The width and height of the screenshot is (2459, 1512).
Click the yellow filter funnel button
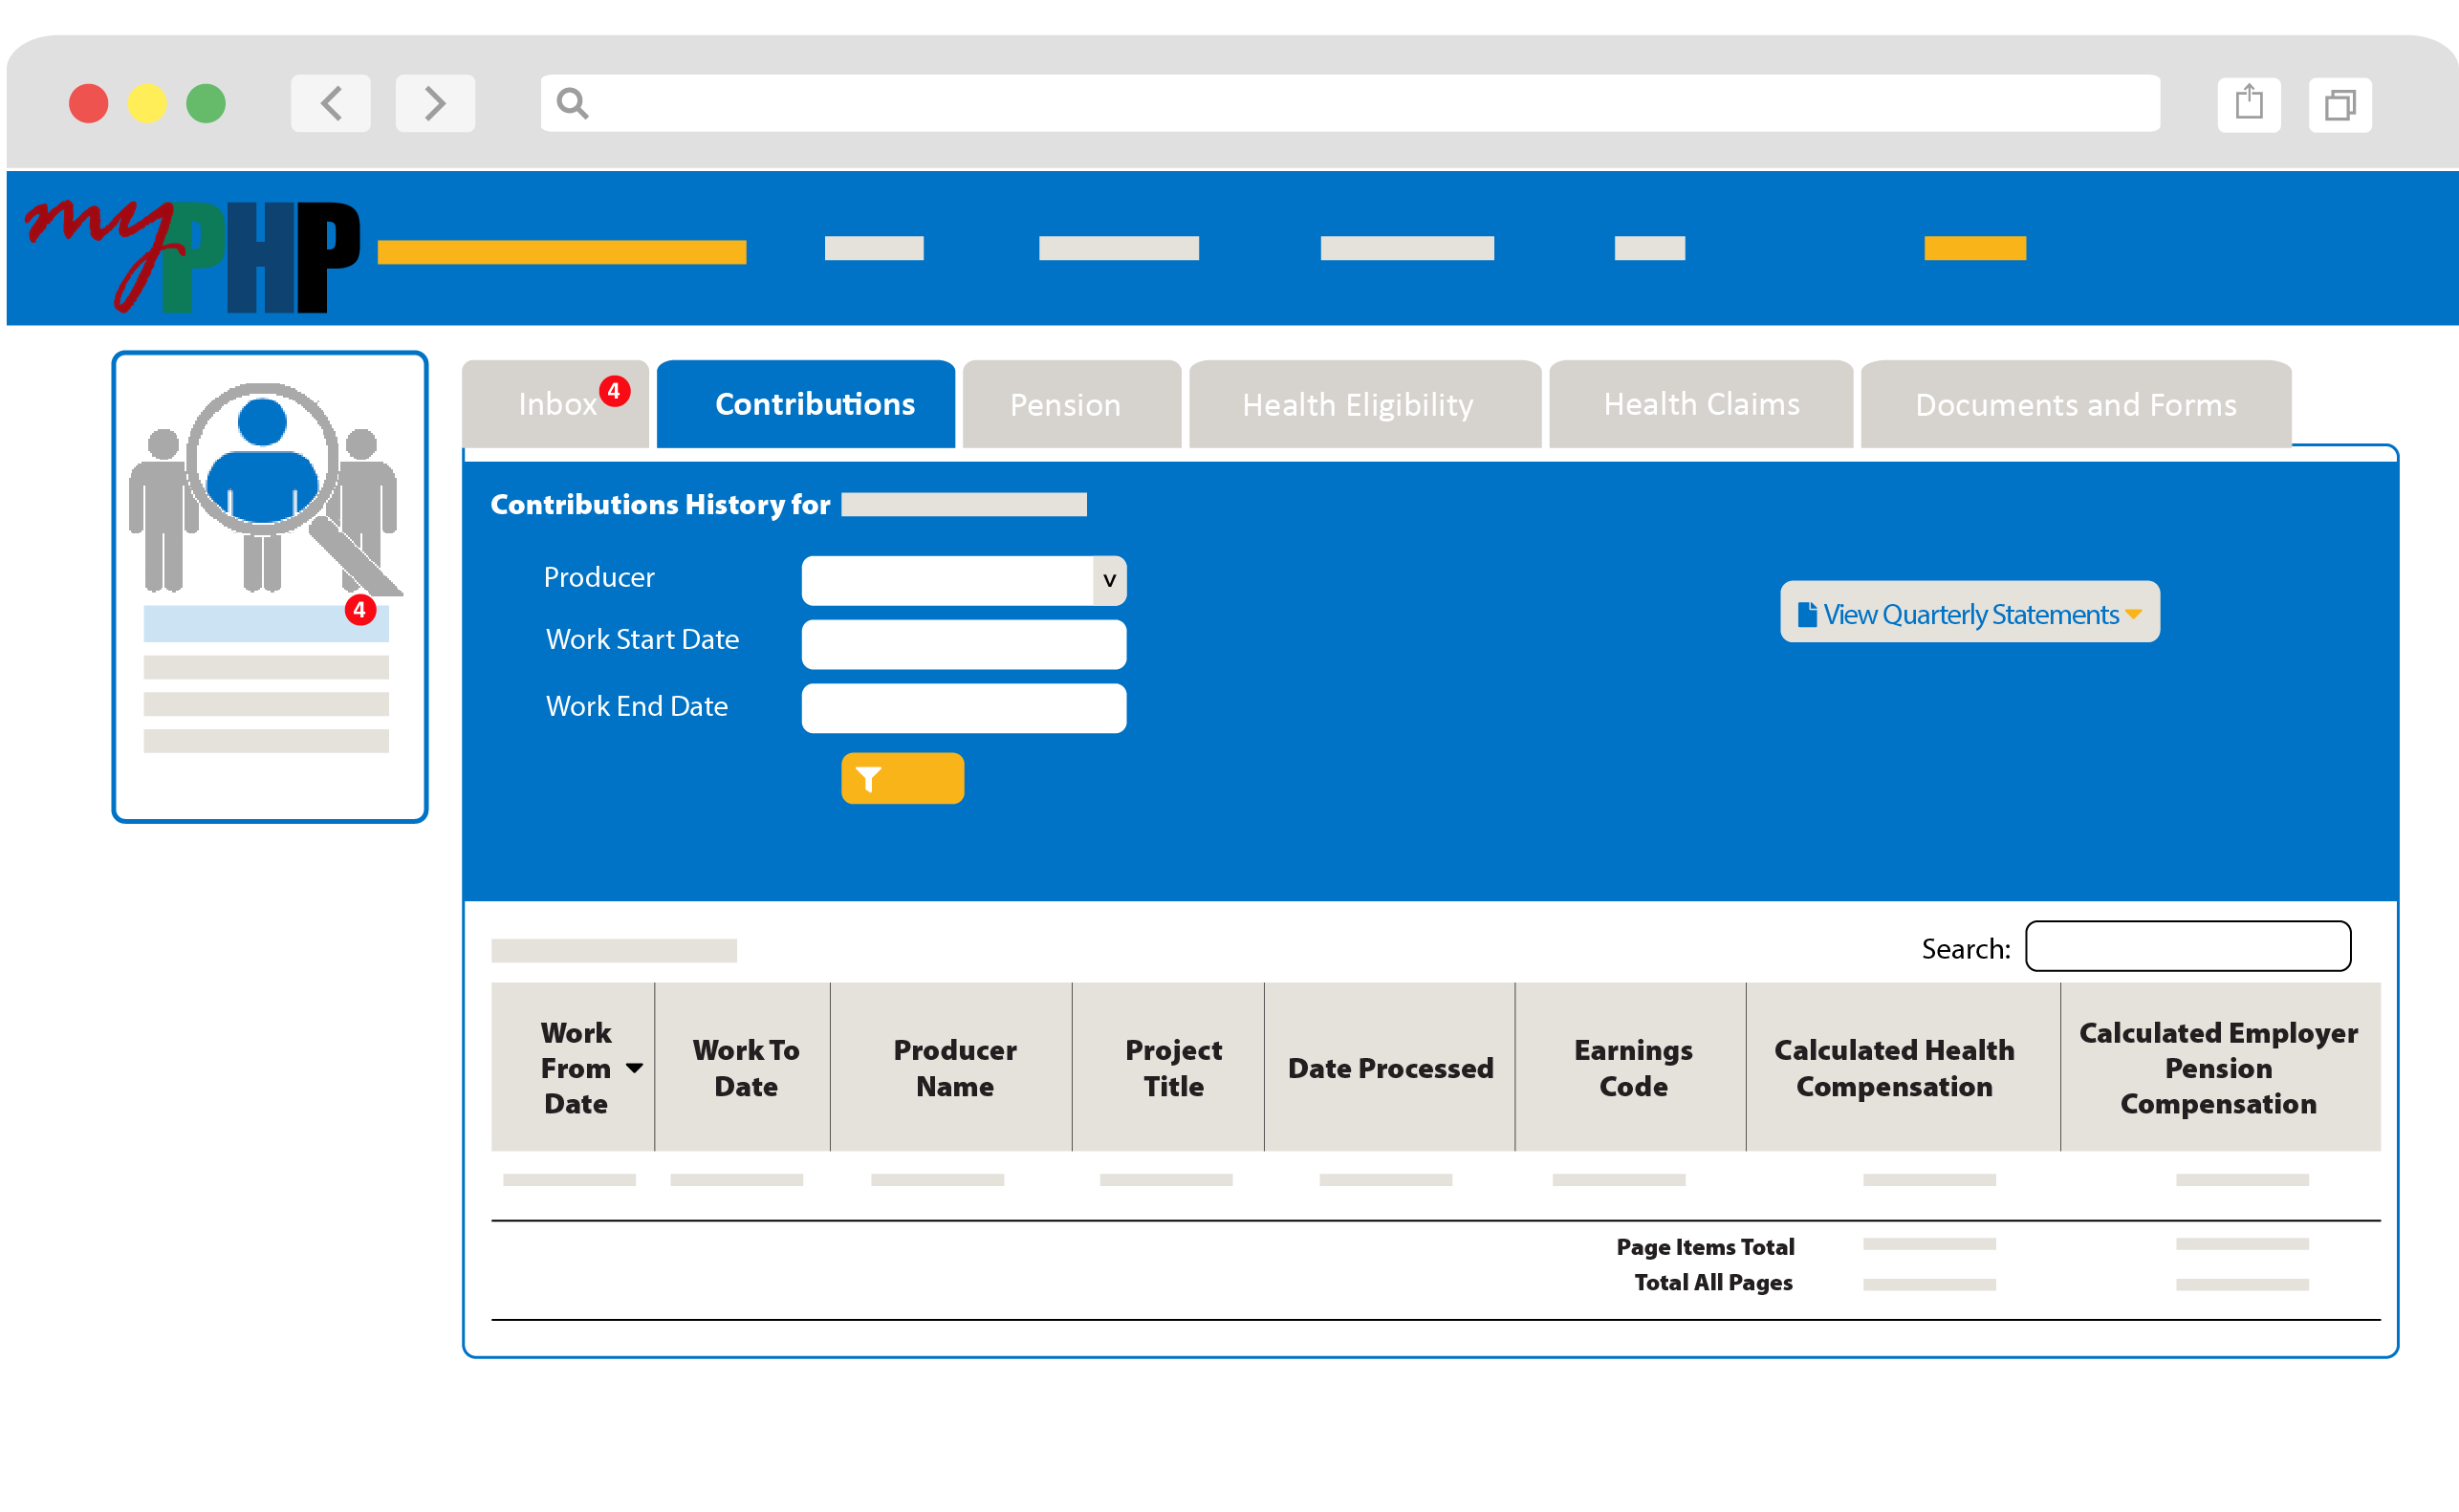(901, 778)
